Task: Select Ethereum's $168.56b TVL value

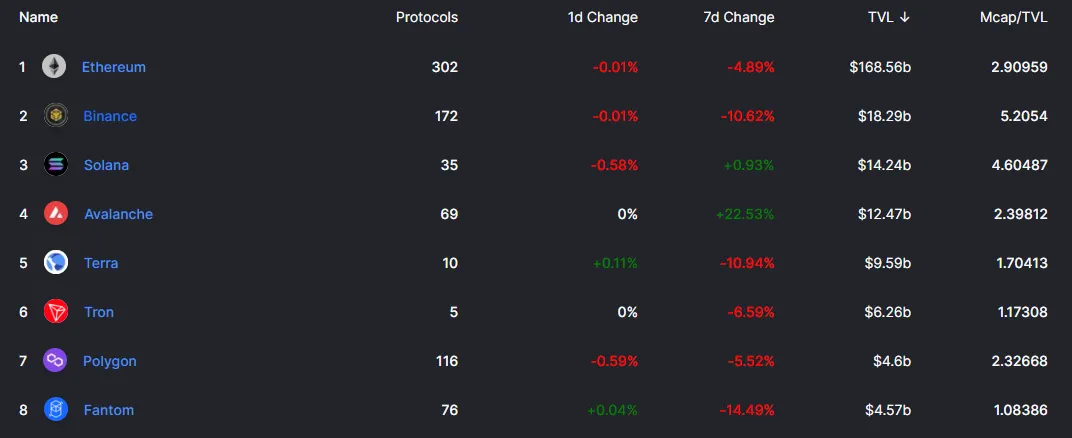Action: coord(880,67)
